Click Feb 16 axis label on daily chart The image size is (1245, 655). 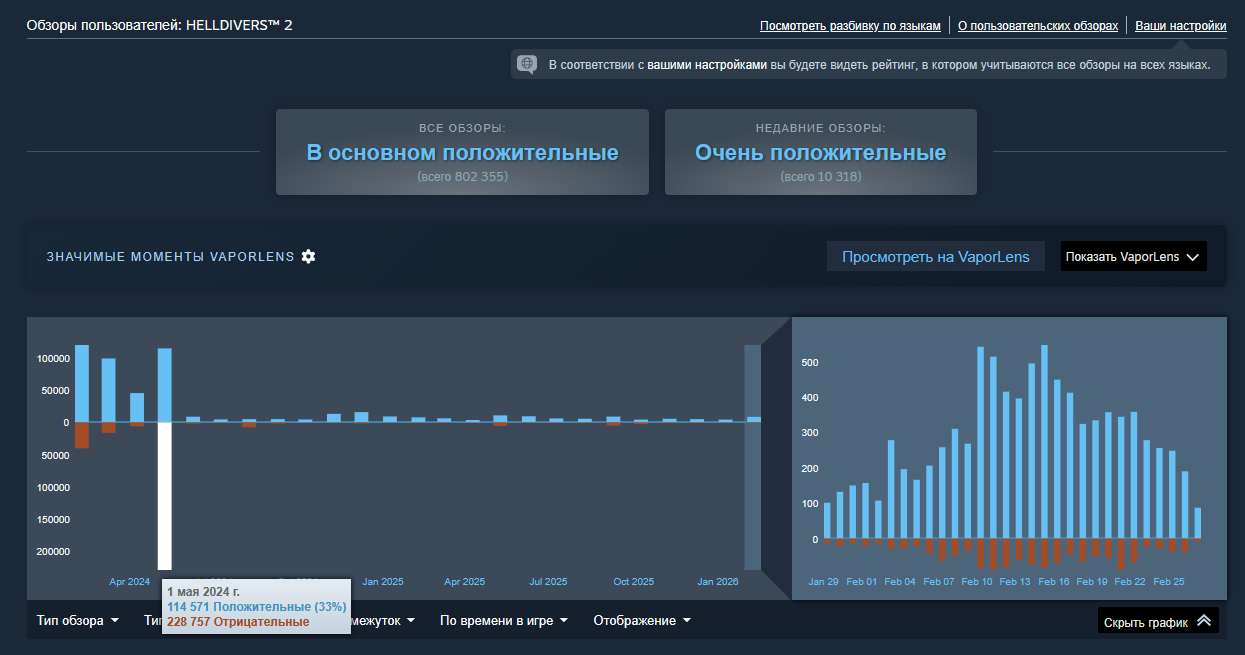coord(1054,581)
